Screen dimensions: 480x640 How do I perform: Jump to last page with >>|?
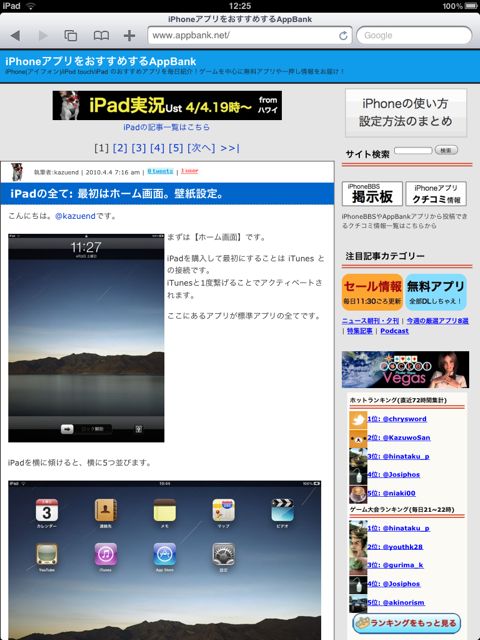click(230, 148)
